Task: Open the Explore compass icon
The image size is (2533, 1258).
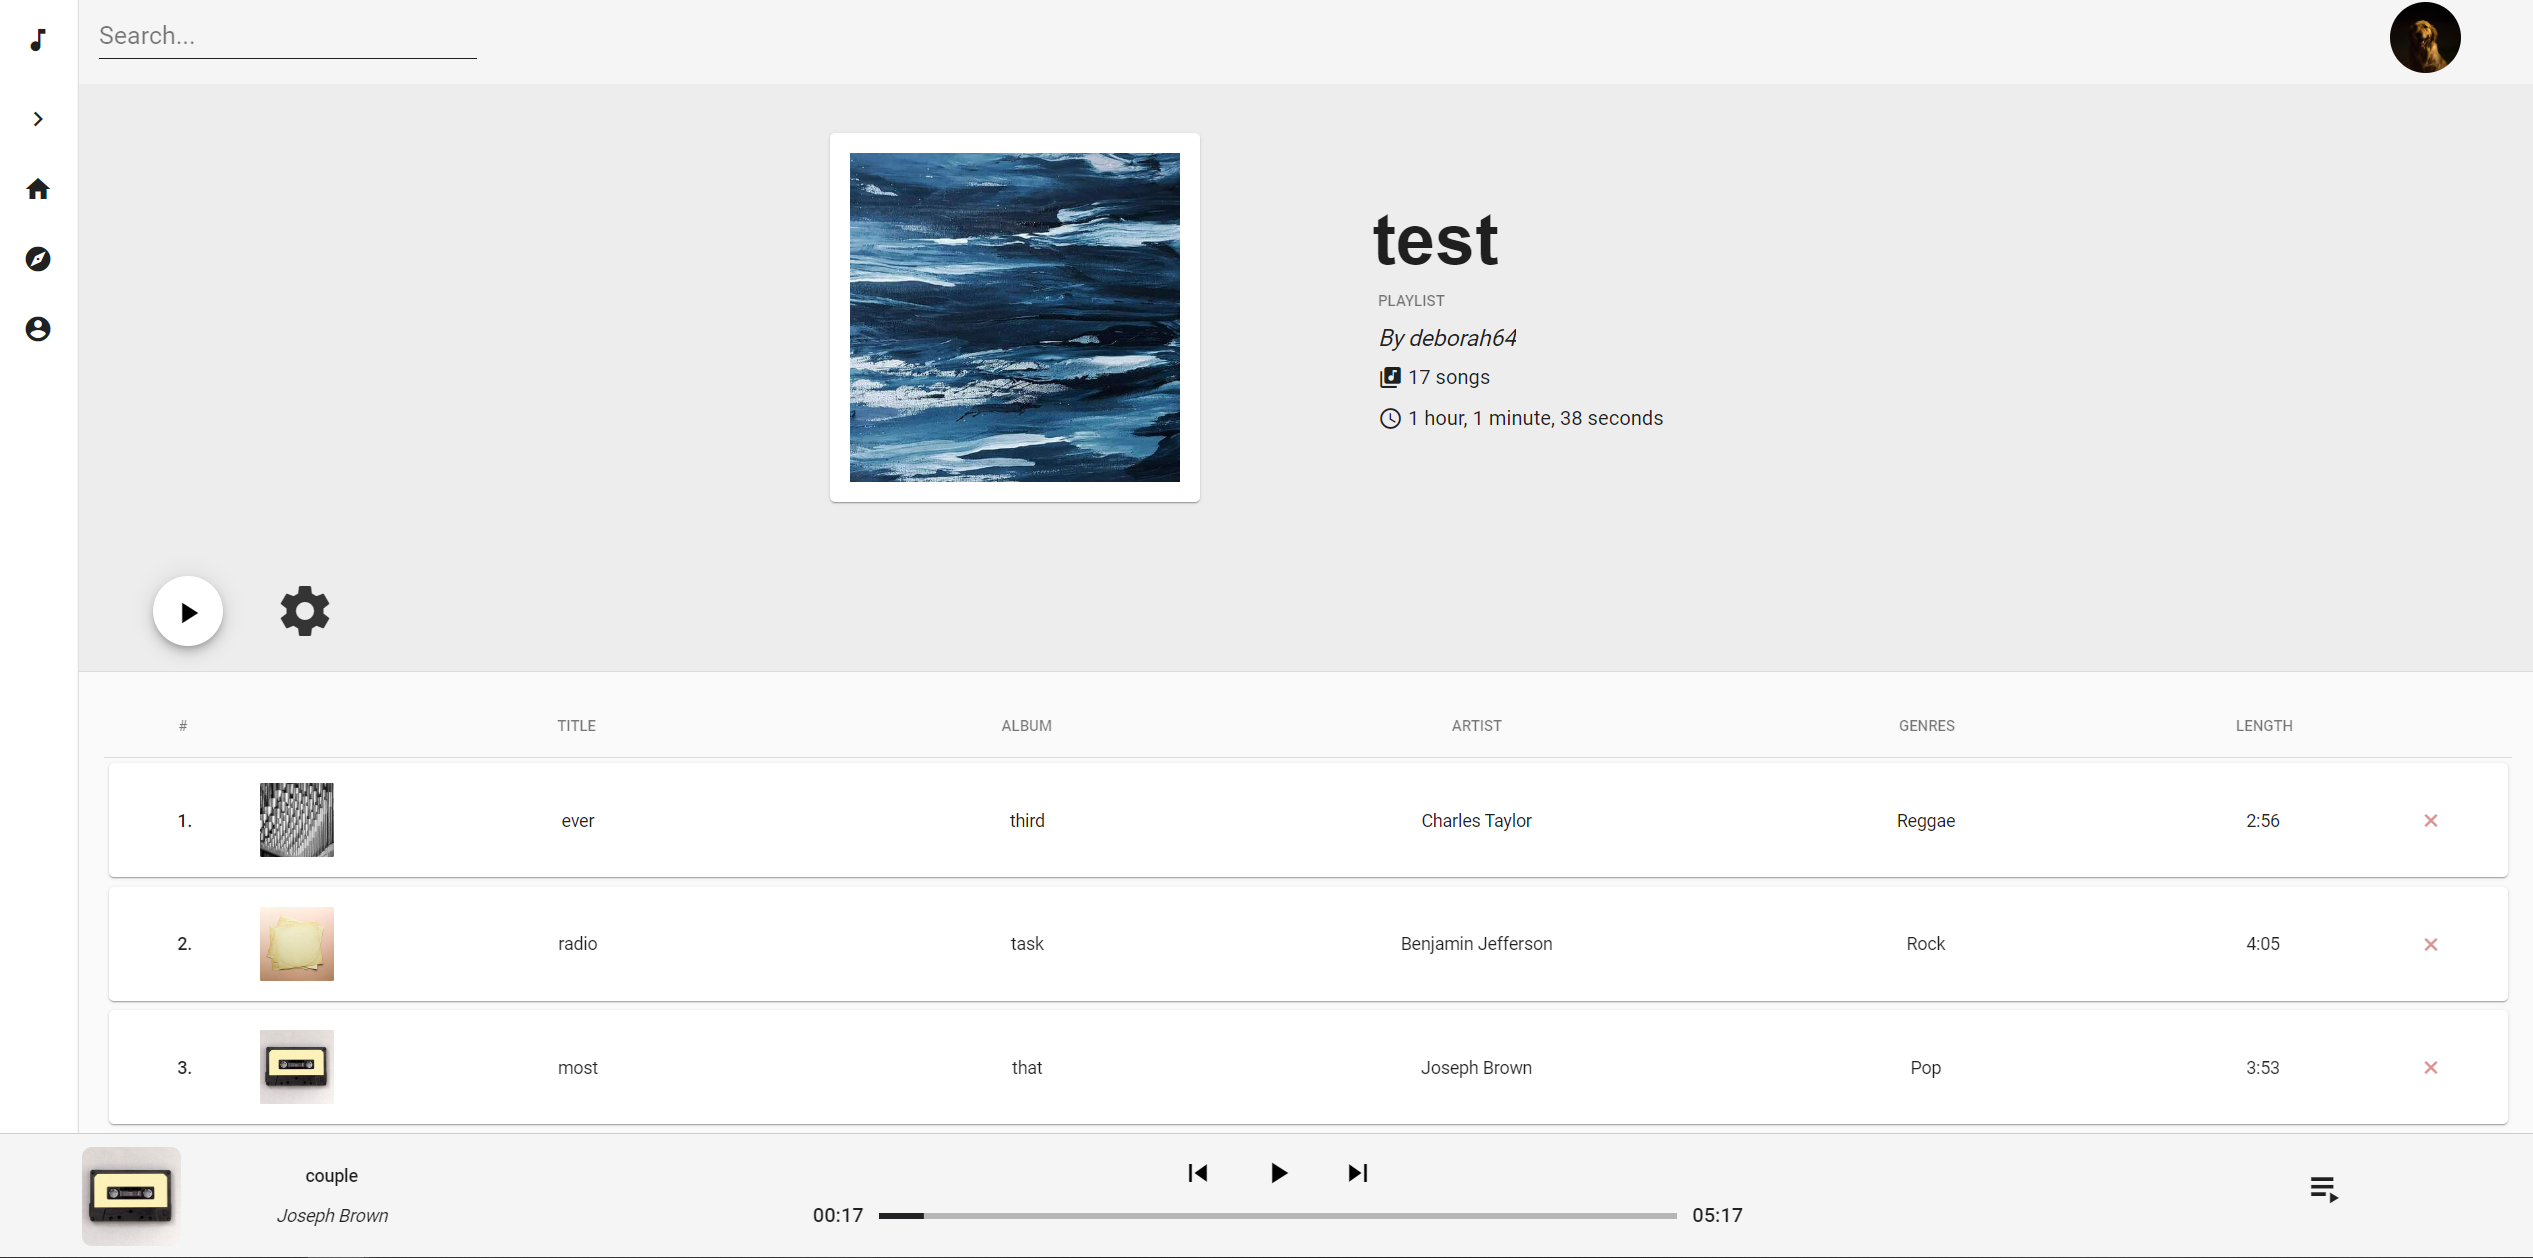Action: tap(38, 259)
